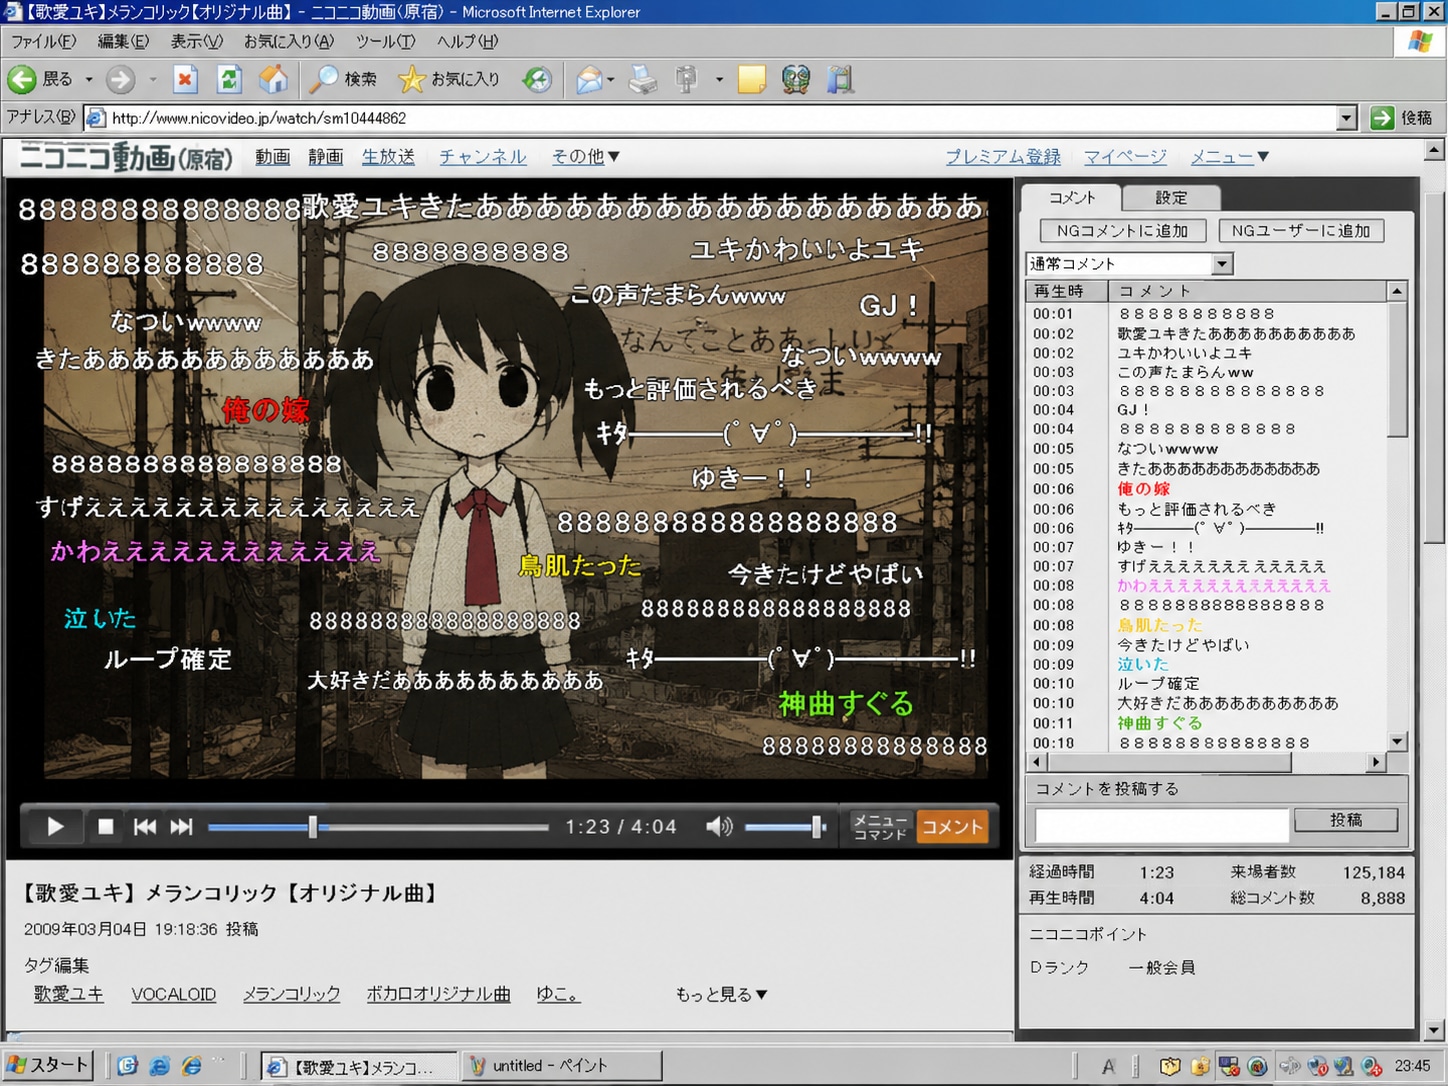
Task: Switch to the 設定 tab
Action: (x=1171, y=198)
